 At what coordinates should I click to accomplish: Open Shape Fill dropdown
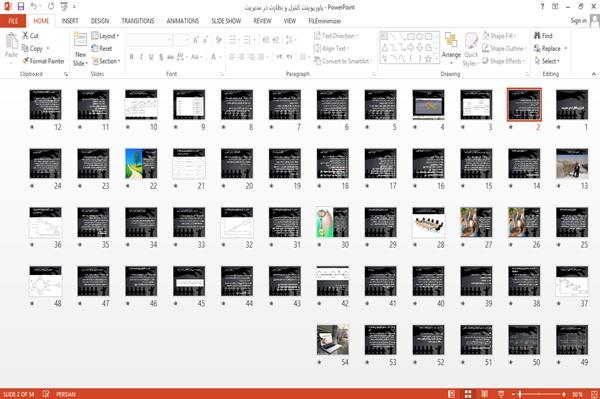(x=499, y=36)
